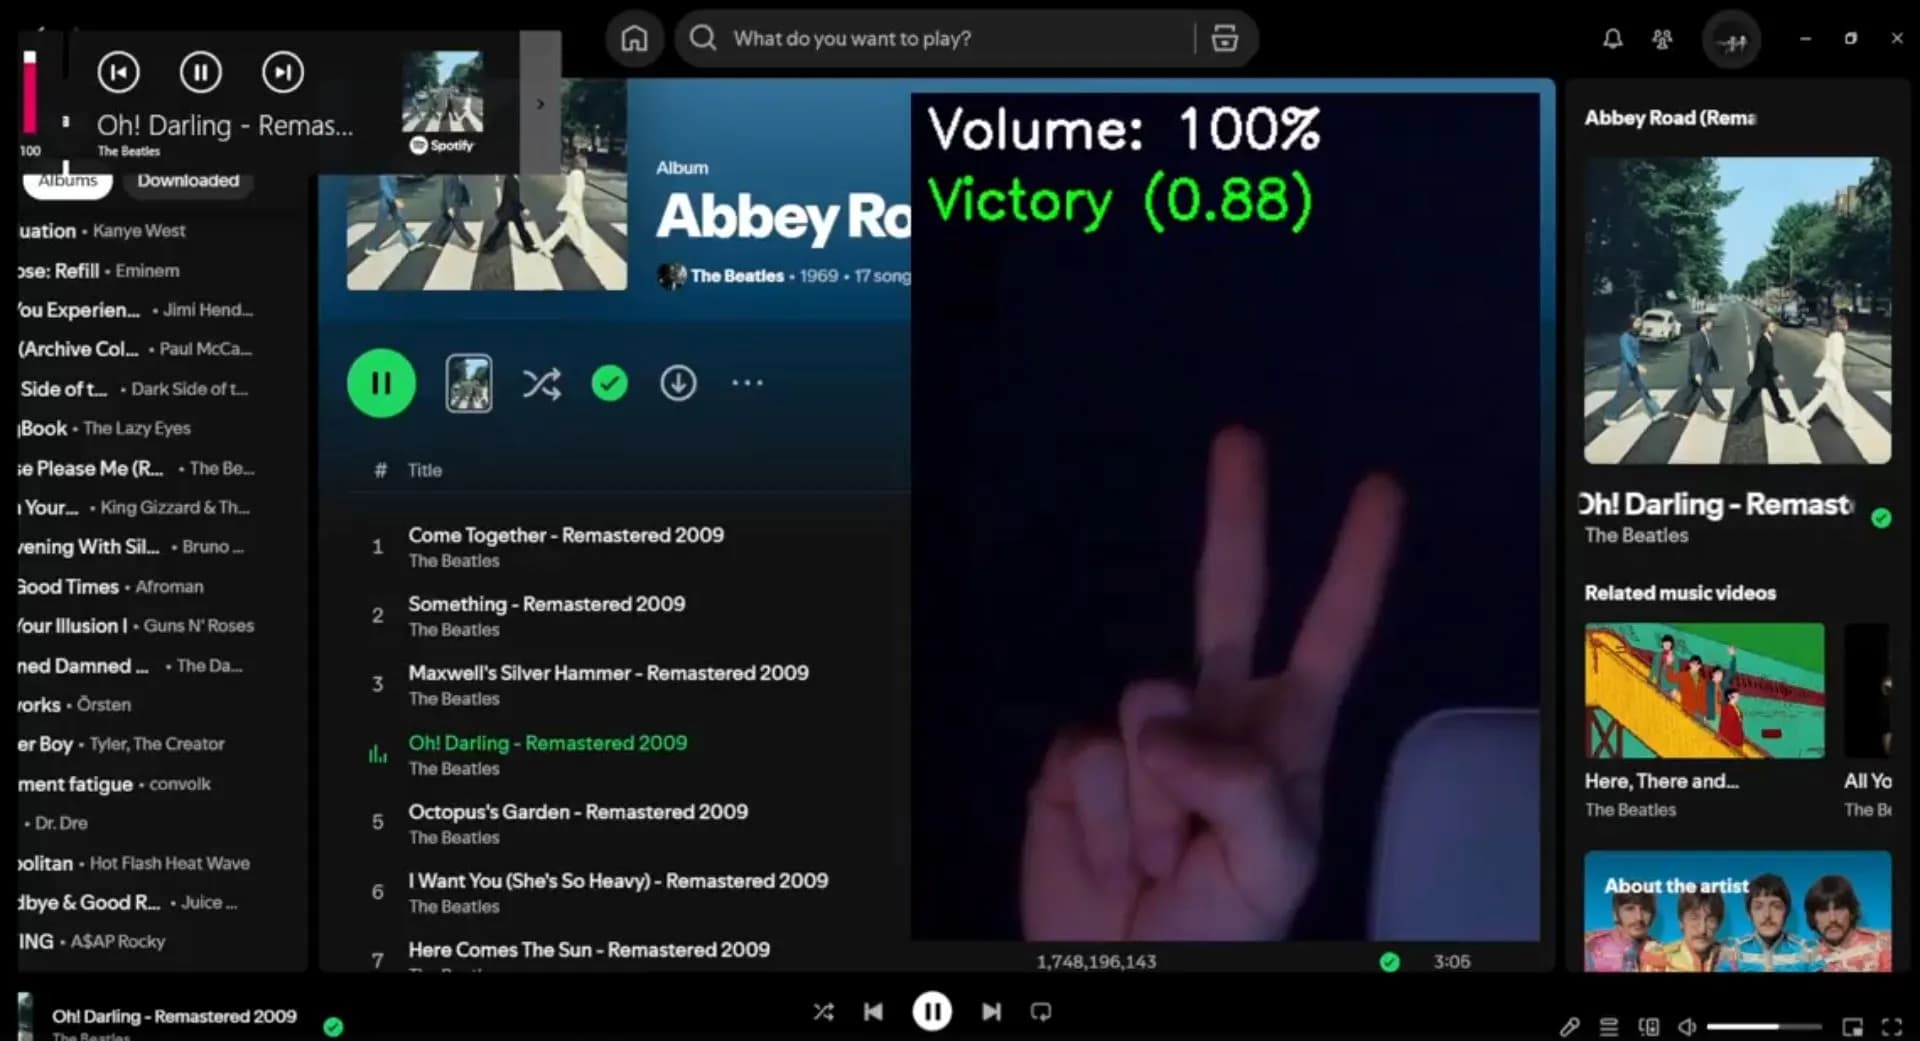
Task: Open The Lazy Eyes album in library
Action: coord(135,428)
